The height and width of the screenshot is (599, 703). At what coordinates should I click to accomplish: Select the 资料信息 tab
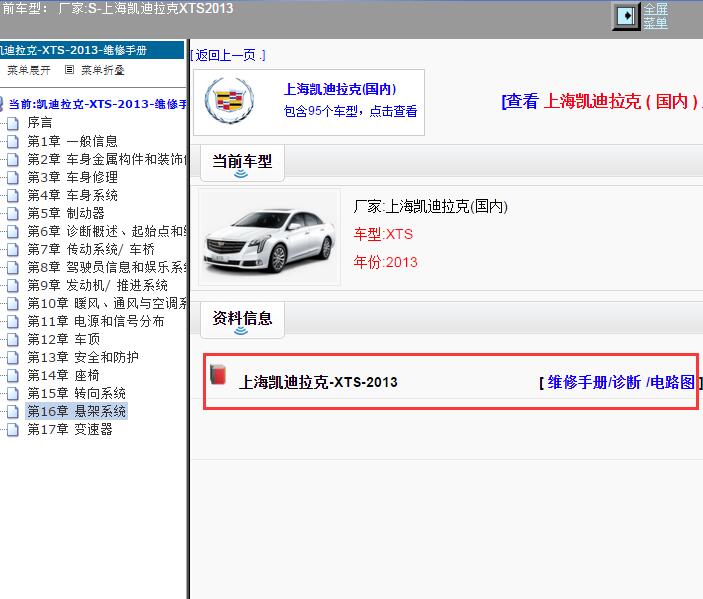tap(242, 320)
